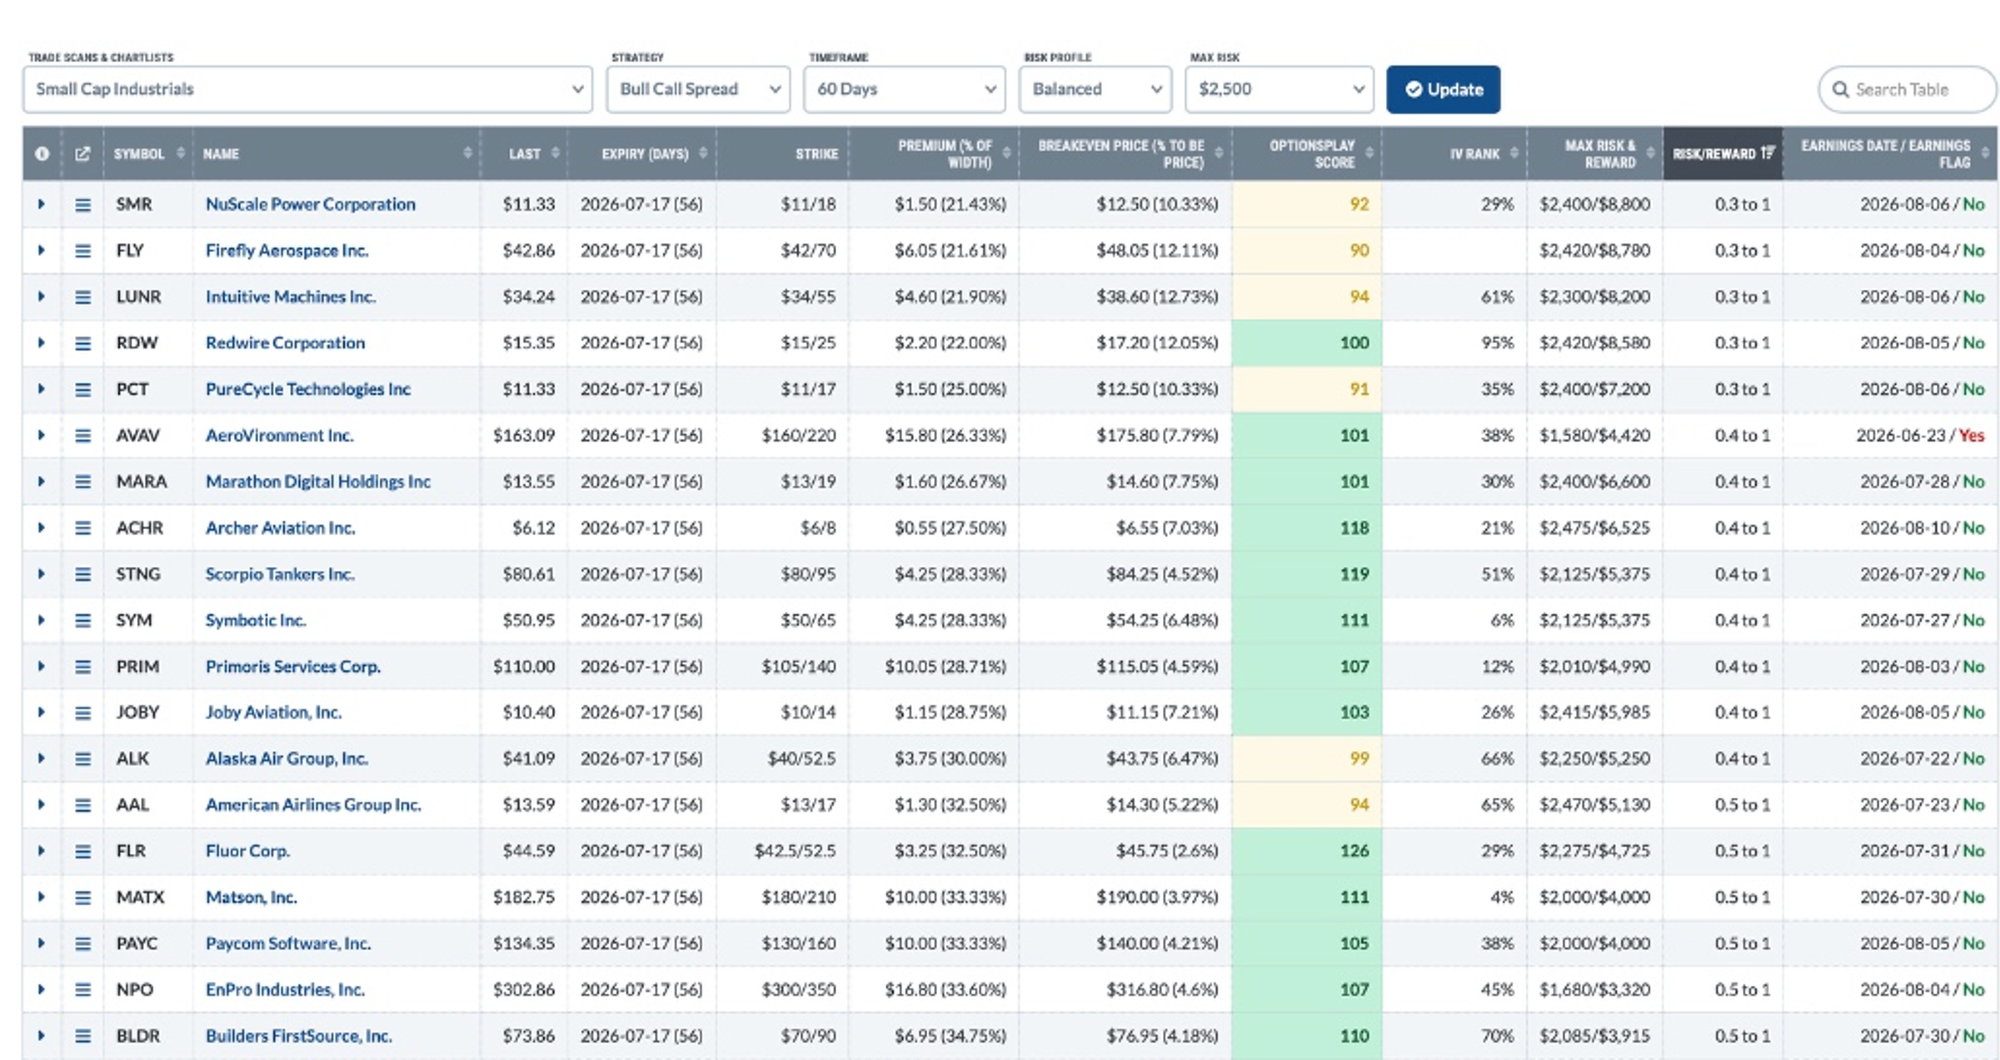The width and height of the screenshot is (2000, 1060).
Task: Open the hamburger menu for SMR row
Action: [83, 205]
